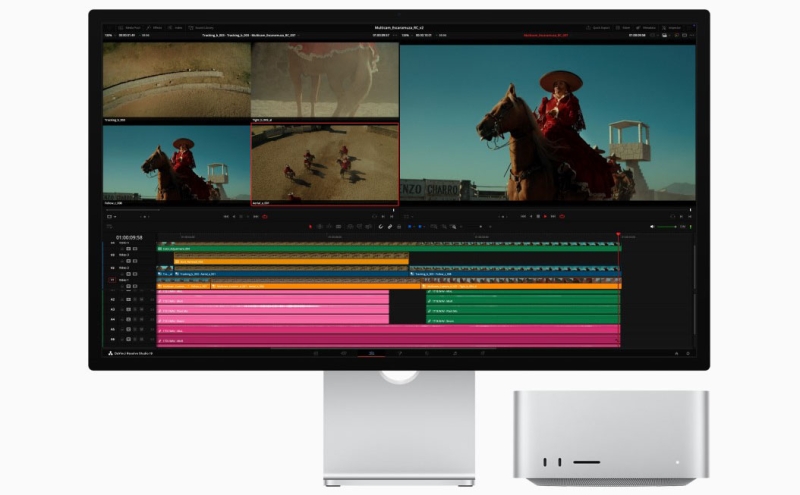800x495 pixels.
Task: Click the speaker mute icon
Action: tap(652, 227)
